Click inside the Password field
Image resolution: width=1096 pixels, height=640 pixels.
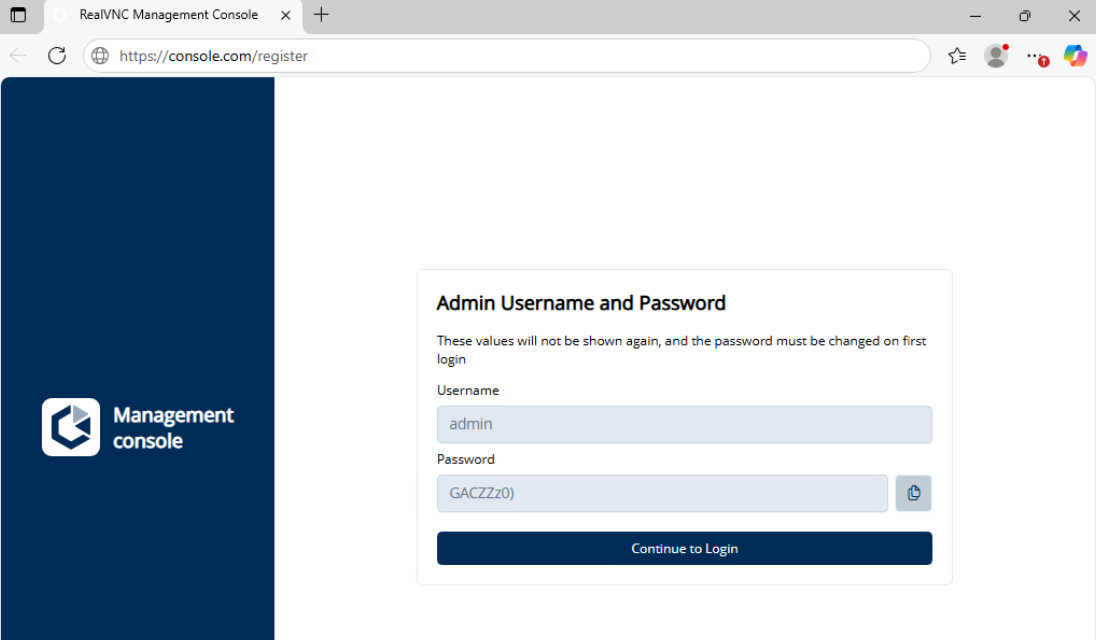point(662,493)
